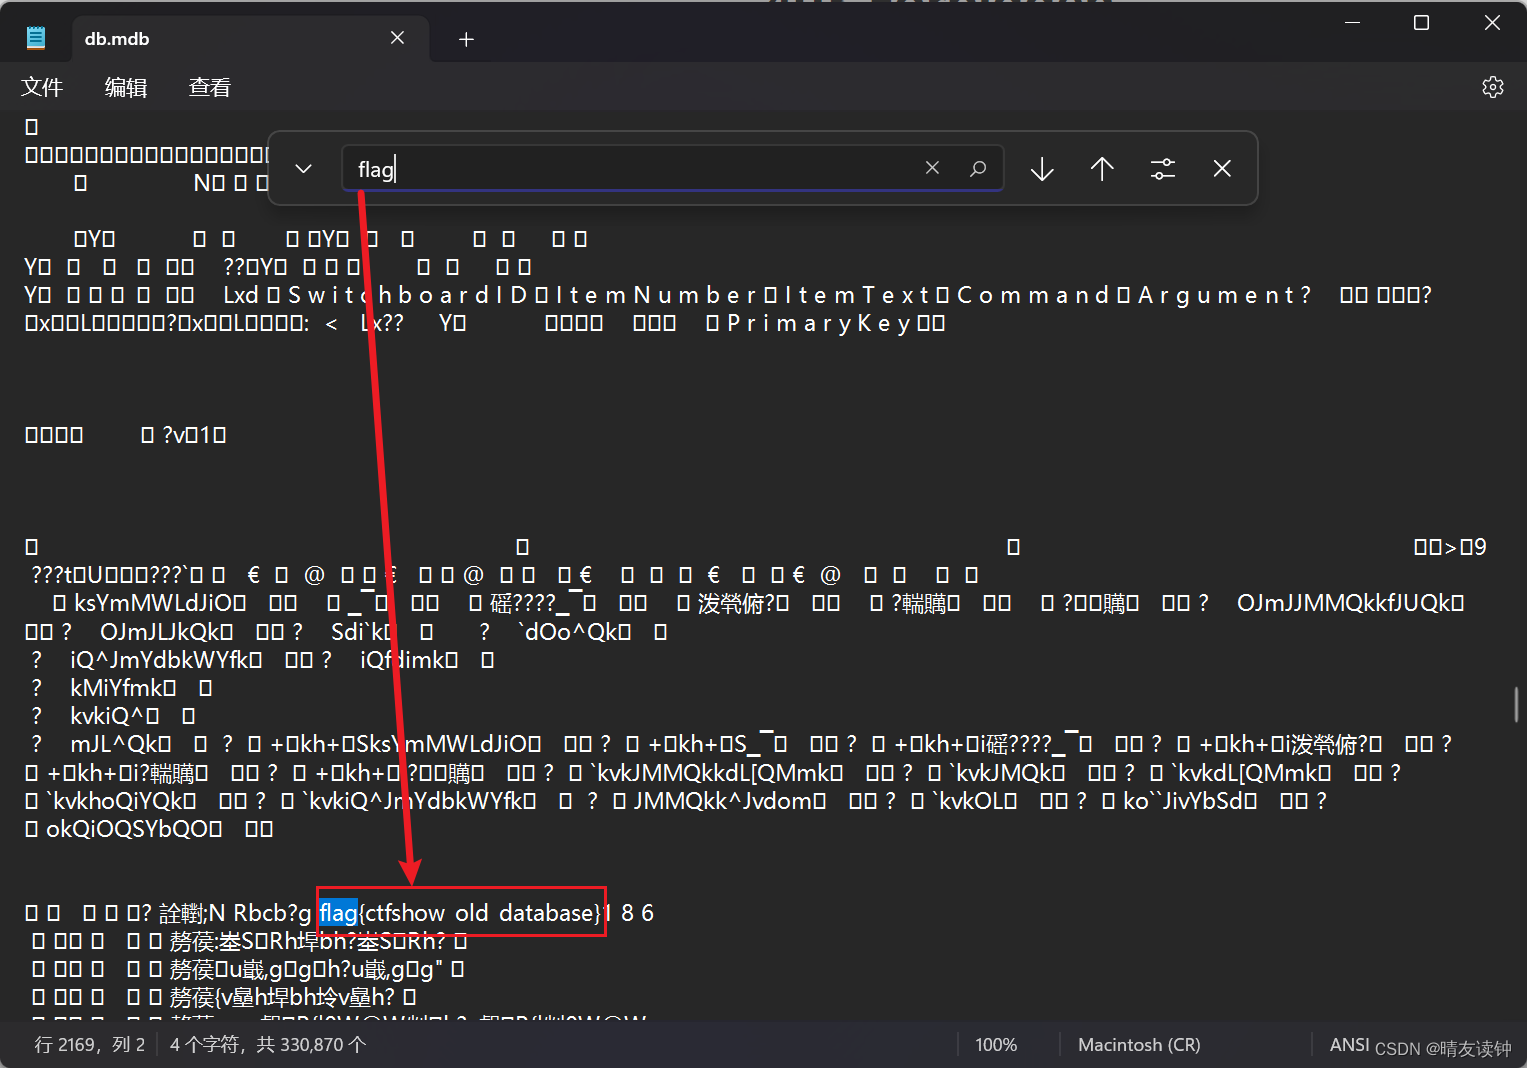Viewport: 1527px width, 1068px height.
Task: Click the text okQiOQSYbQO
Action: 127,829
